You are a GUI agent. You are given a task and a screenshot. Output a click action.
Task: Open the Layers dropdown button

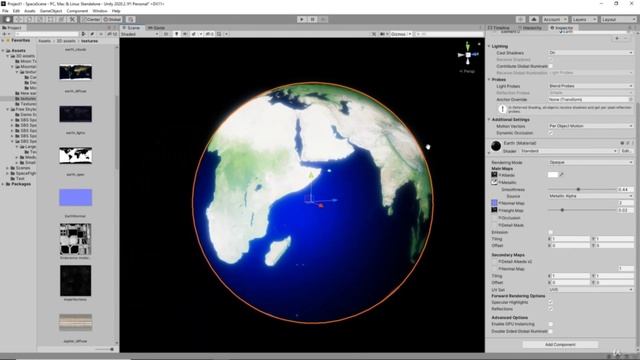(584, 19)
